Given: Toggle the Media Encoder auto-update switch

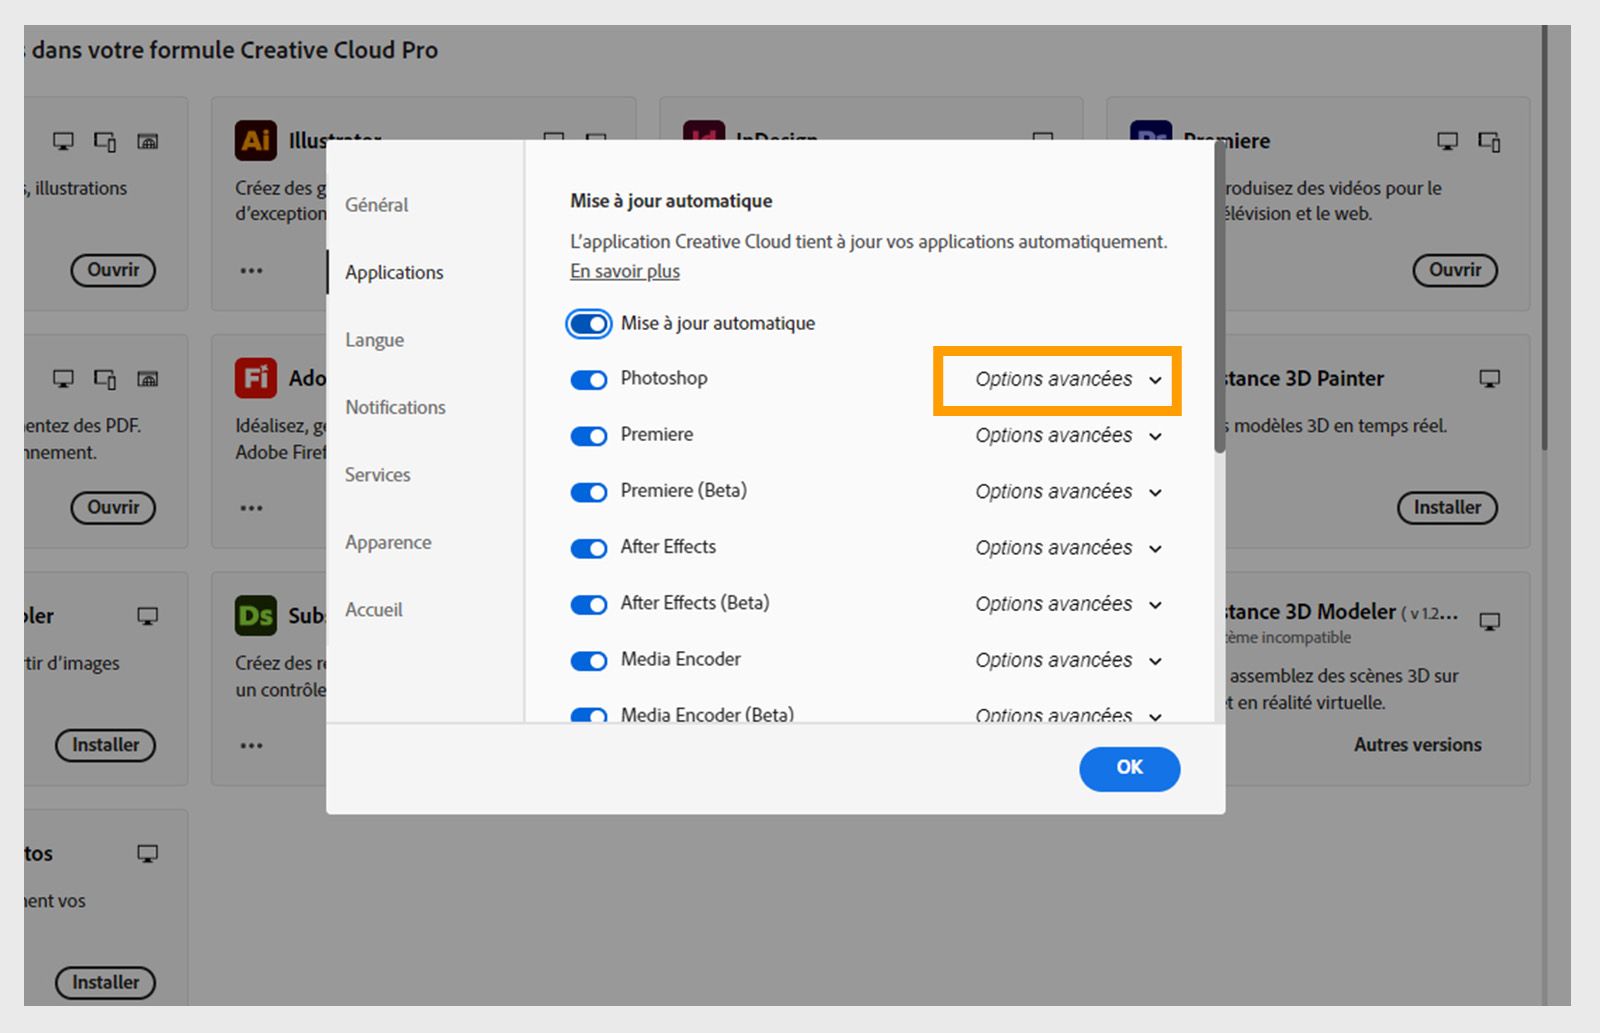Looking at the screenshot, I should (588, 660).
